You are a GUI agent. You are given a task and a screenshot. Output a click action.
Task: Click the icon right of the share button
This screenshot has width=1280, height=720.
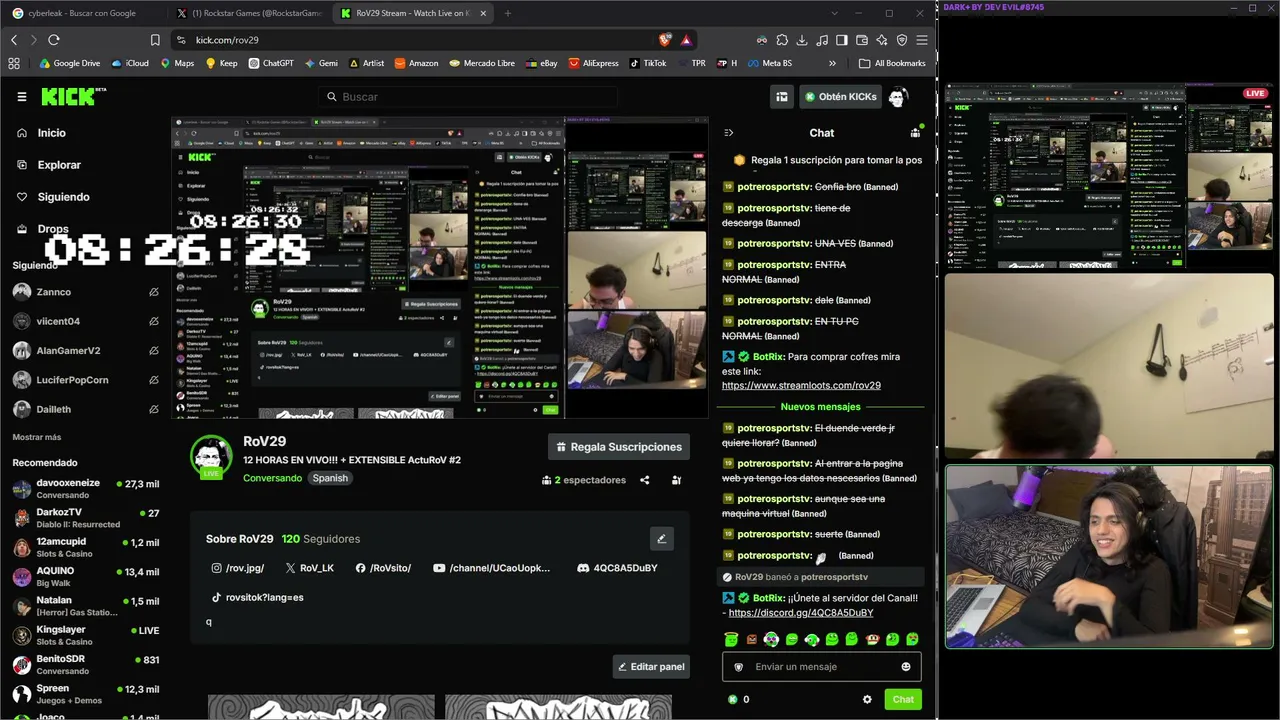click(676, 480)
